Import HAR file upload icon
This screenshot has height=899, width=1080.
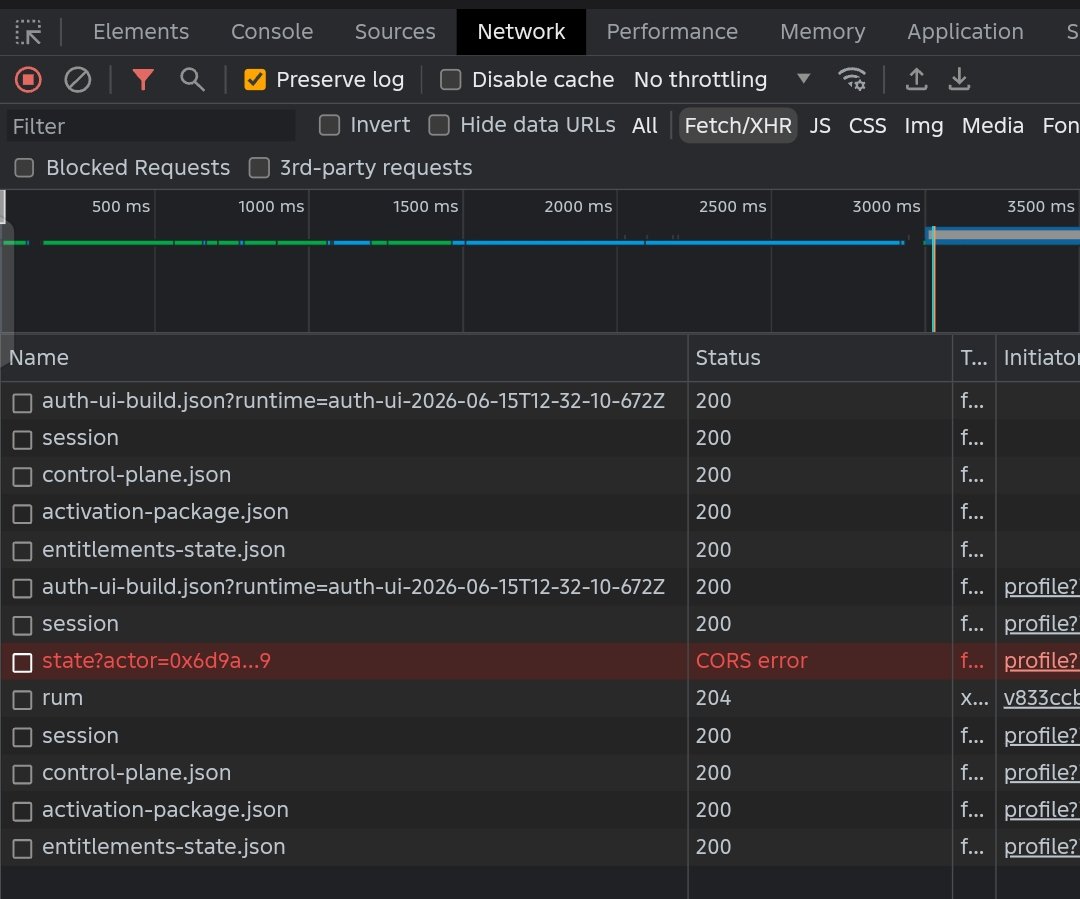[916, 79]
